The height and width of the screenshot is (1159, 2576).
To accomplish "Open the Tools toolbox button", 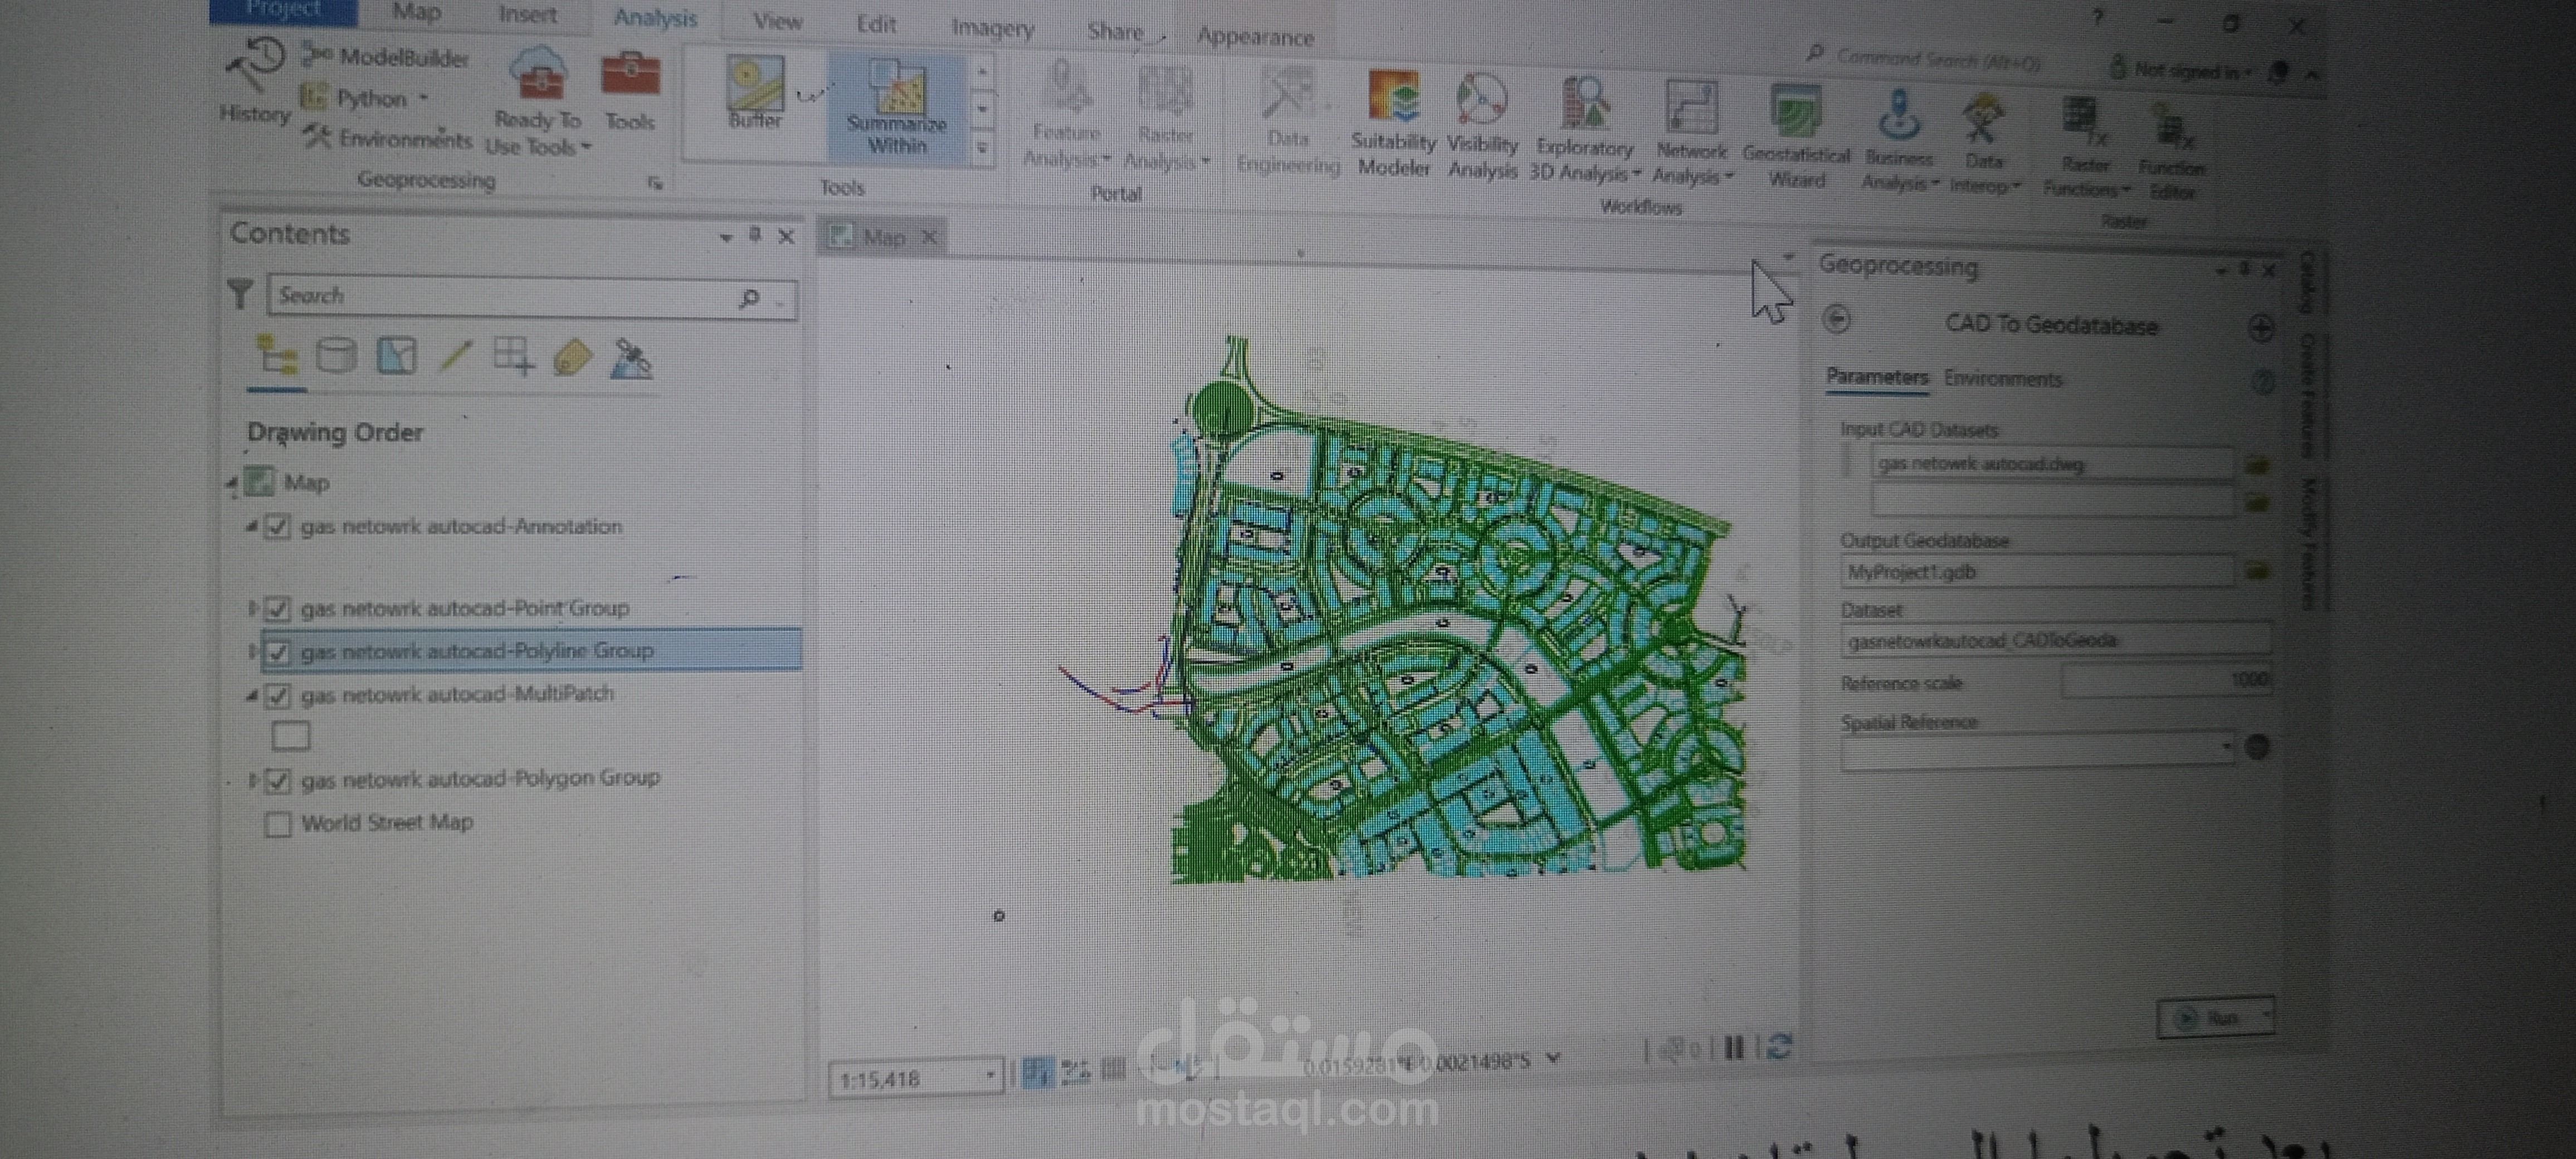I will click(x=630, y=92).
